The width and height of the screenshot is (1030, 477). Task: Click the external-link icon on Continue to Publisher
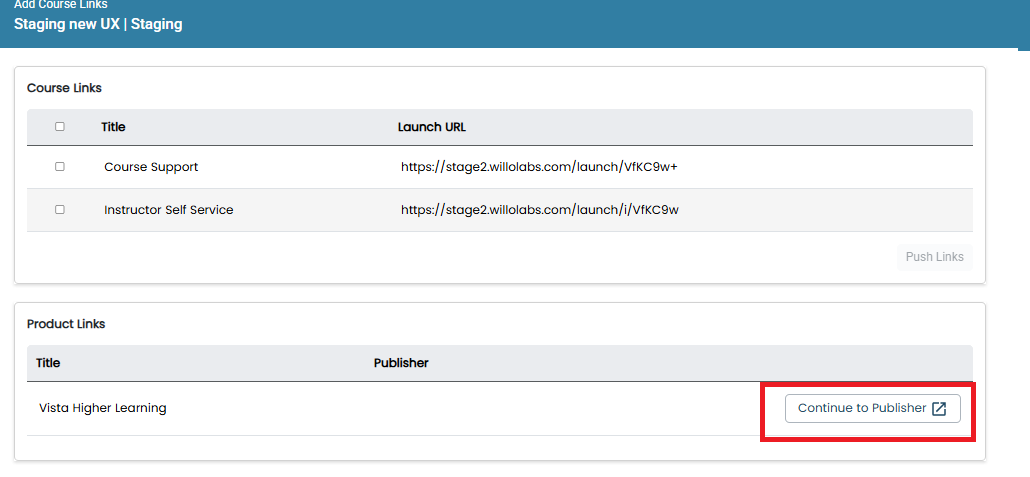[939, 409]
